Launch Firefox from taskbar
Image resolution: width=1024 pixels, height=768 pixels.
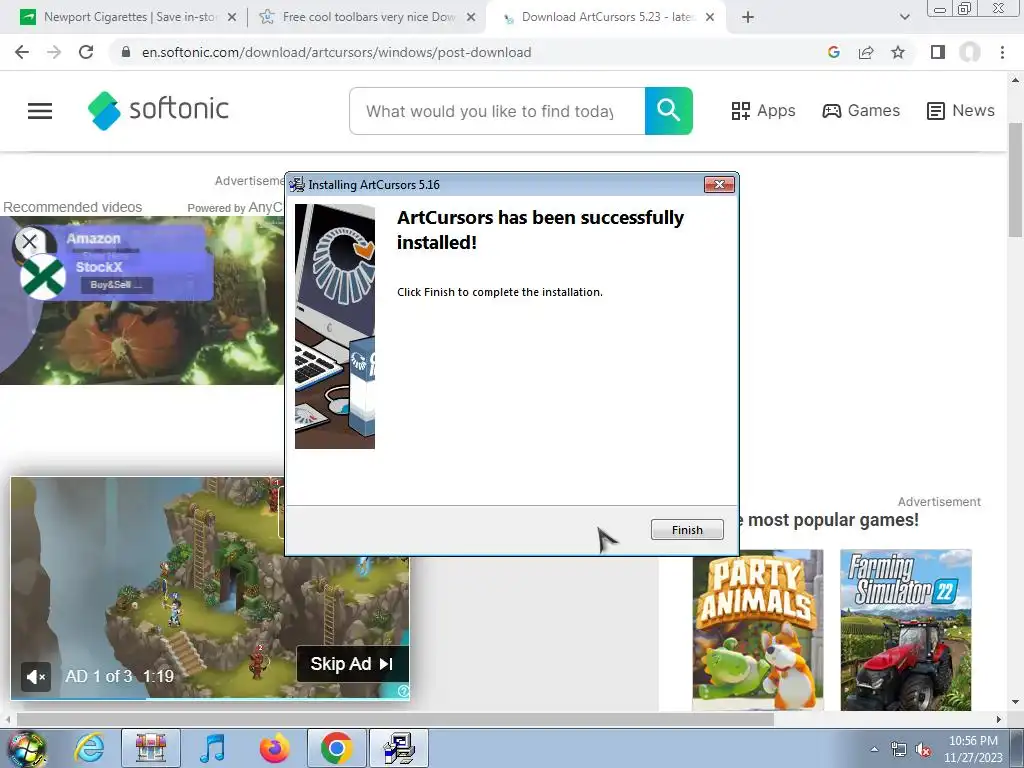[x=275, y=748]
